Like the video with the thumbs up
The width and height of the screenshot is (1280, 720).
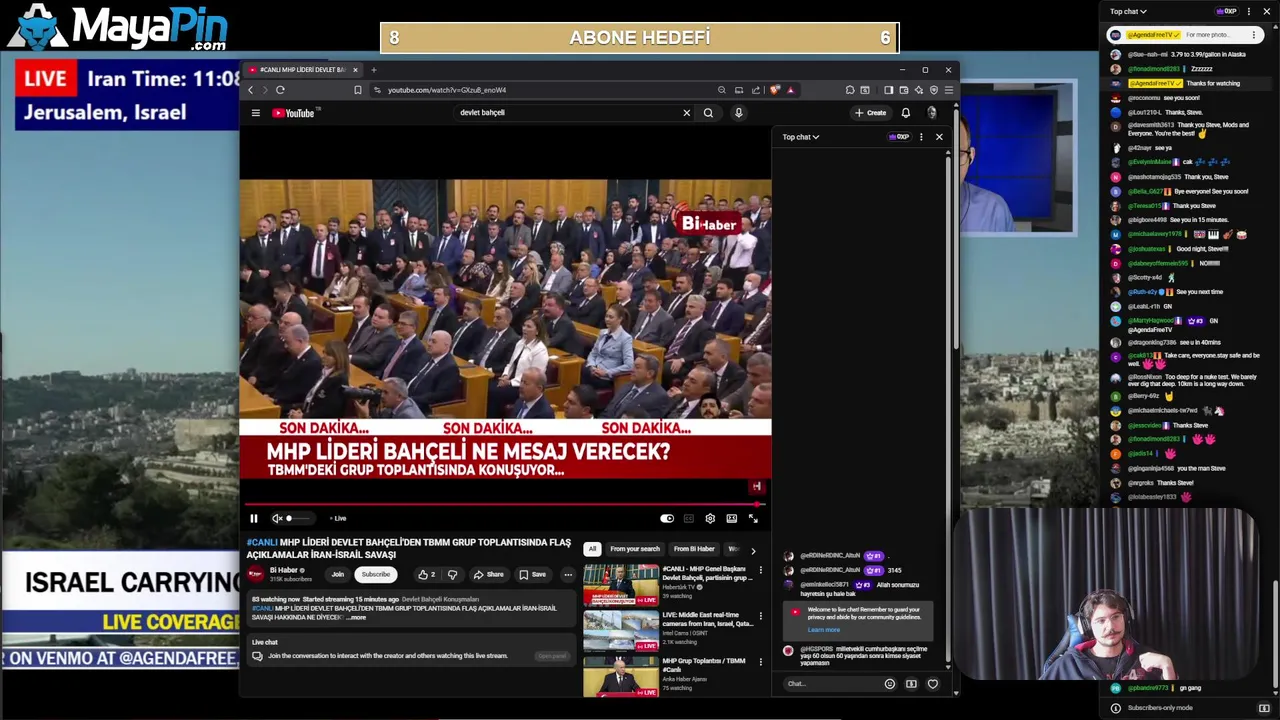click(427, 574)
